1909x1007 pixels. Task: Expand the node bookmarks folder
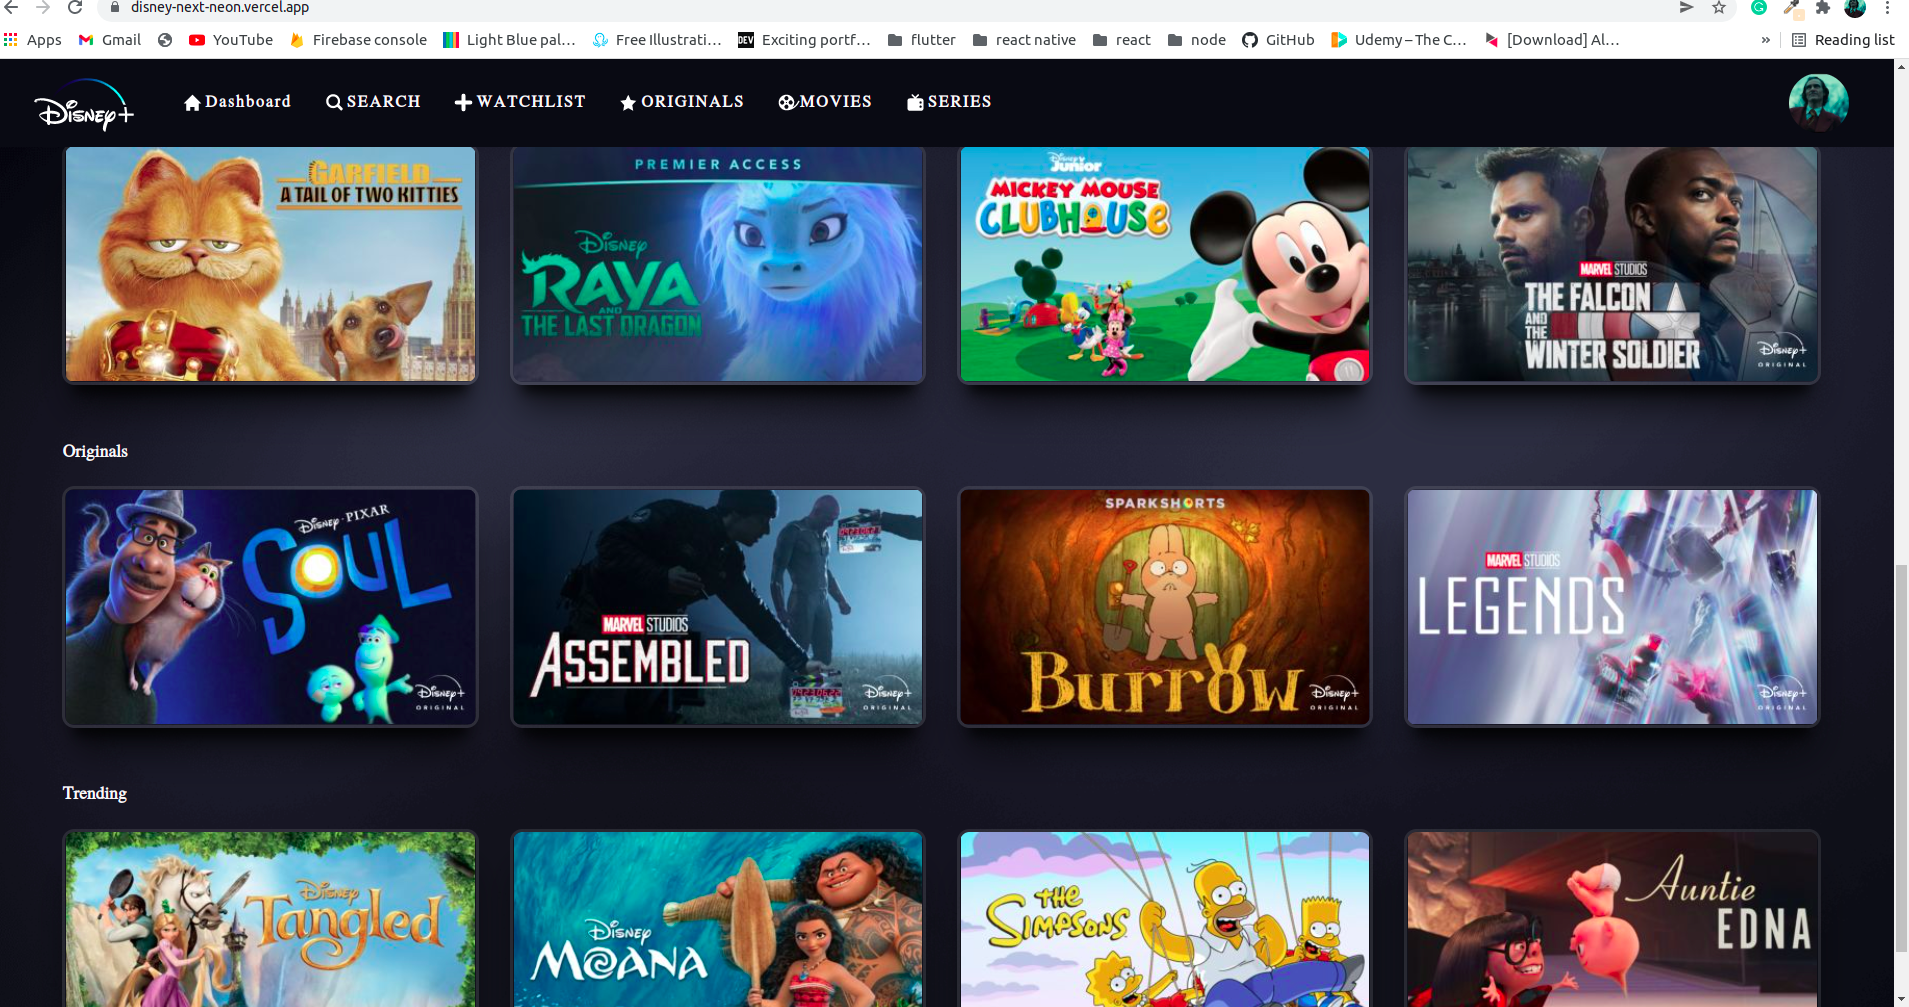click(x=1197, y=40)
